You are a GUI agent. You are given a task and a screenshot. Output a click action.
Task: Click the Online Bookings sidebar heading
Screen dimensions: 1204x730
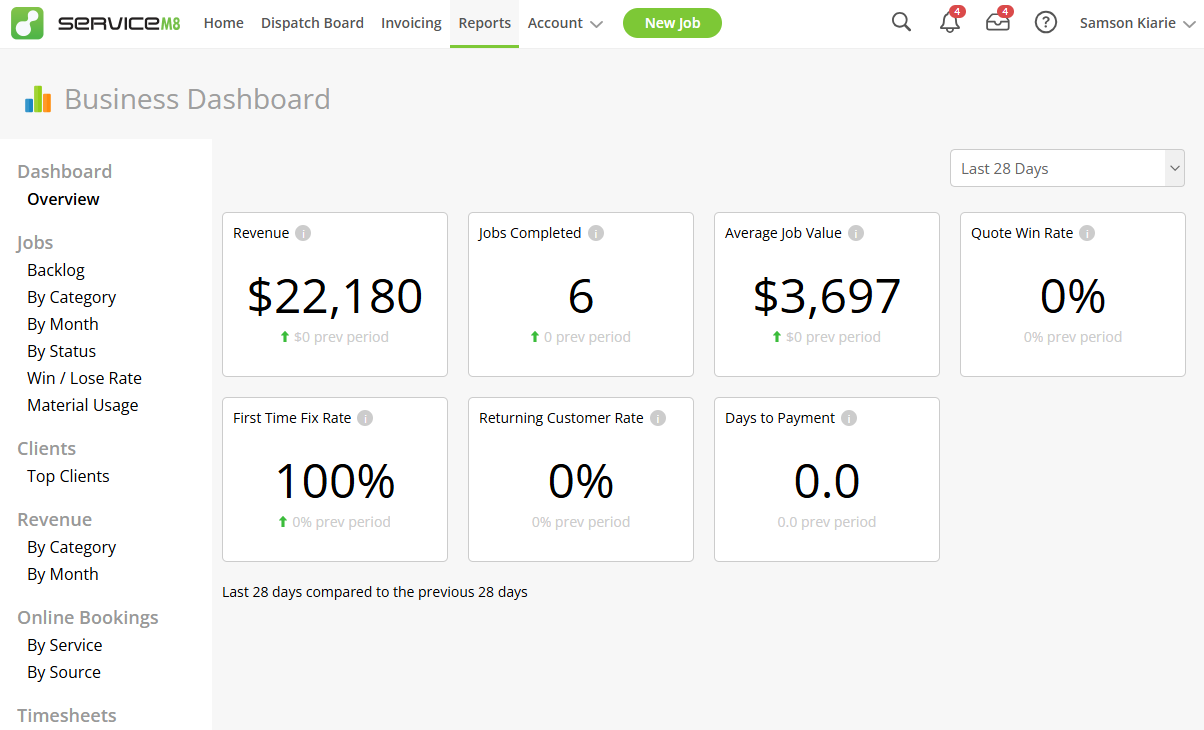[88, 617]
